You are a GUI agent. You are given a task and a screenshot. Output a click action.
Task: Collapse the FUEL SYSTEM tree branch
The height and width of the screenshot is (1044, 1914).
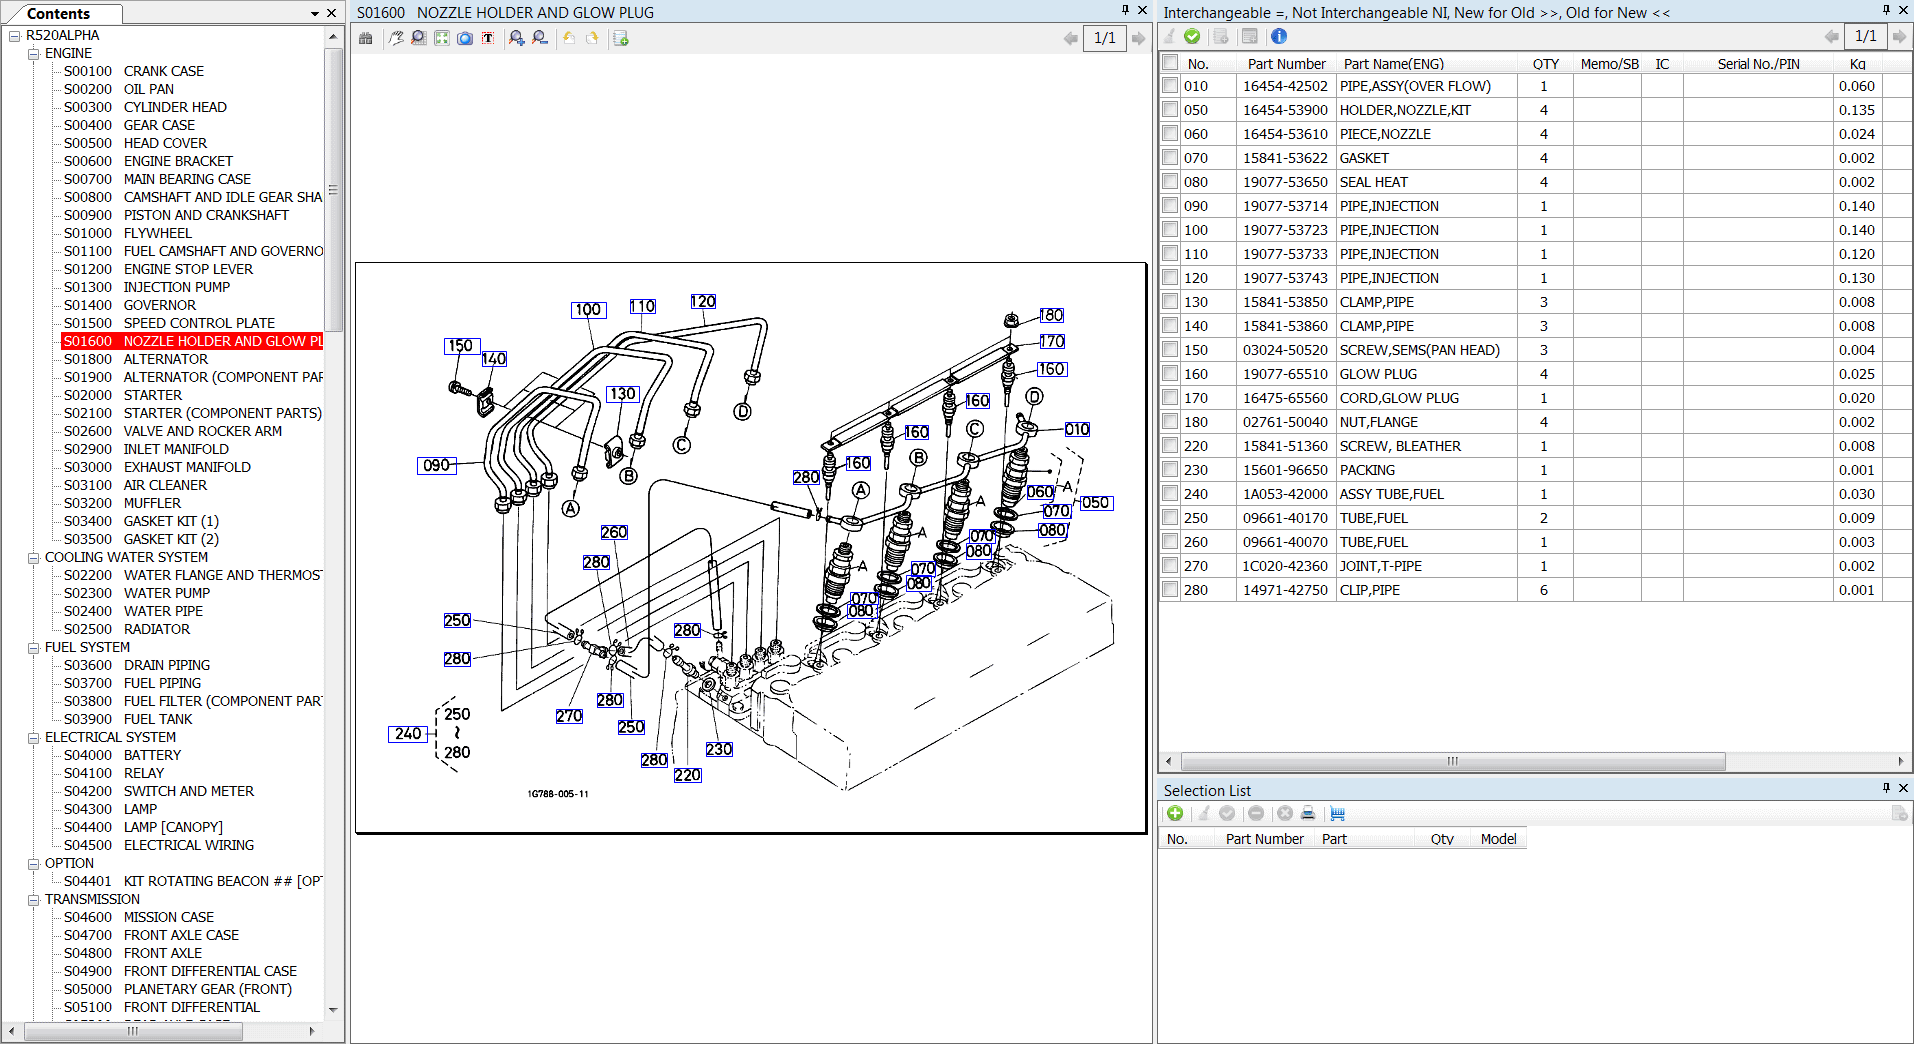(33, 648)
